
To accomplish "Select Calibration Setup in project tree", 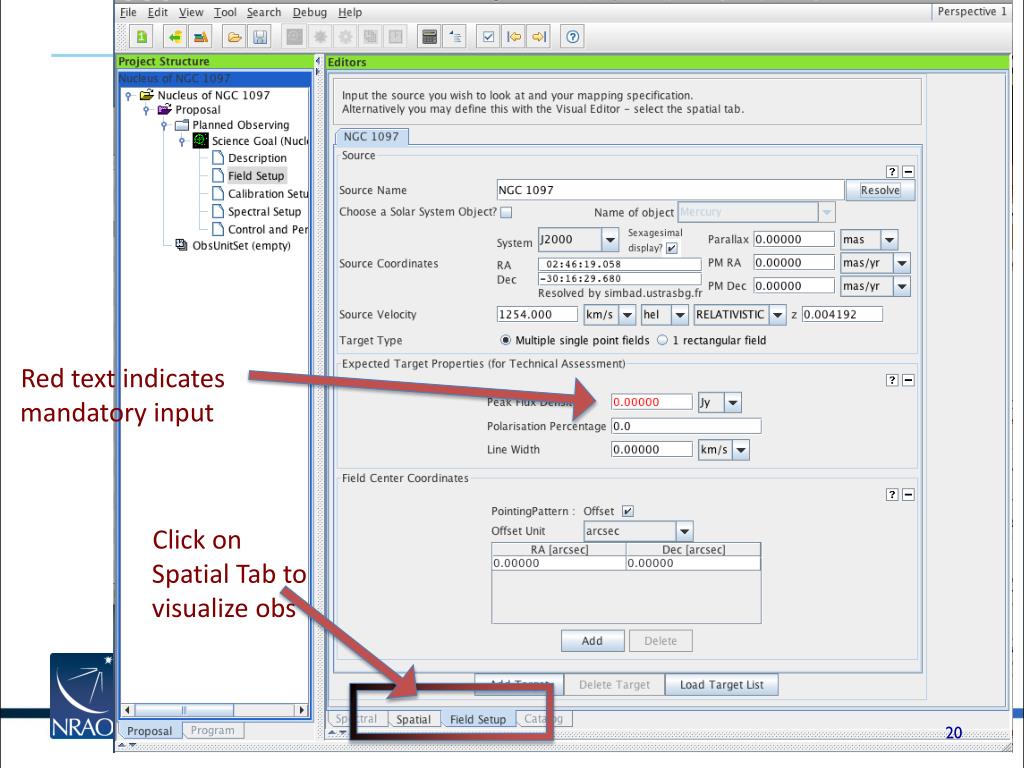I will click(260, 194).
